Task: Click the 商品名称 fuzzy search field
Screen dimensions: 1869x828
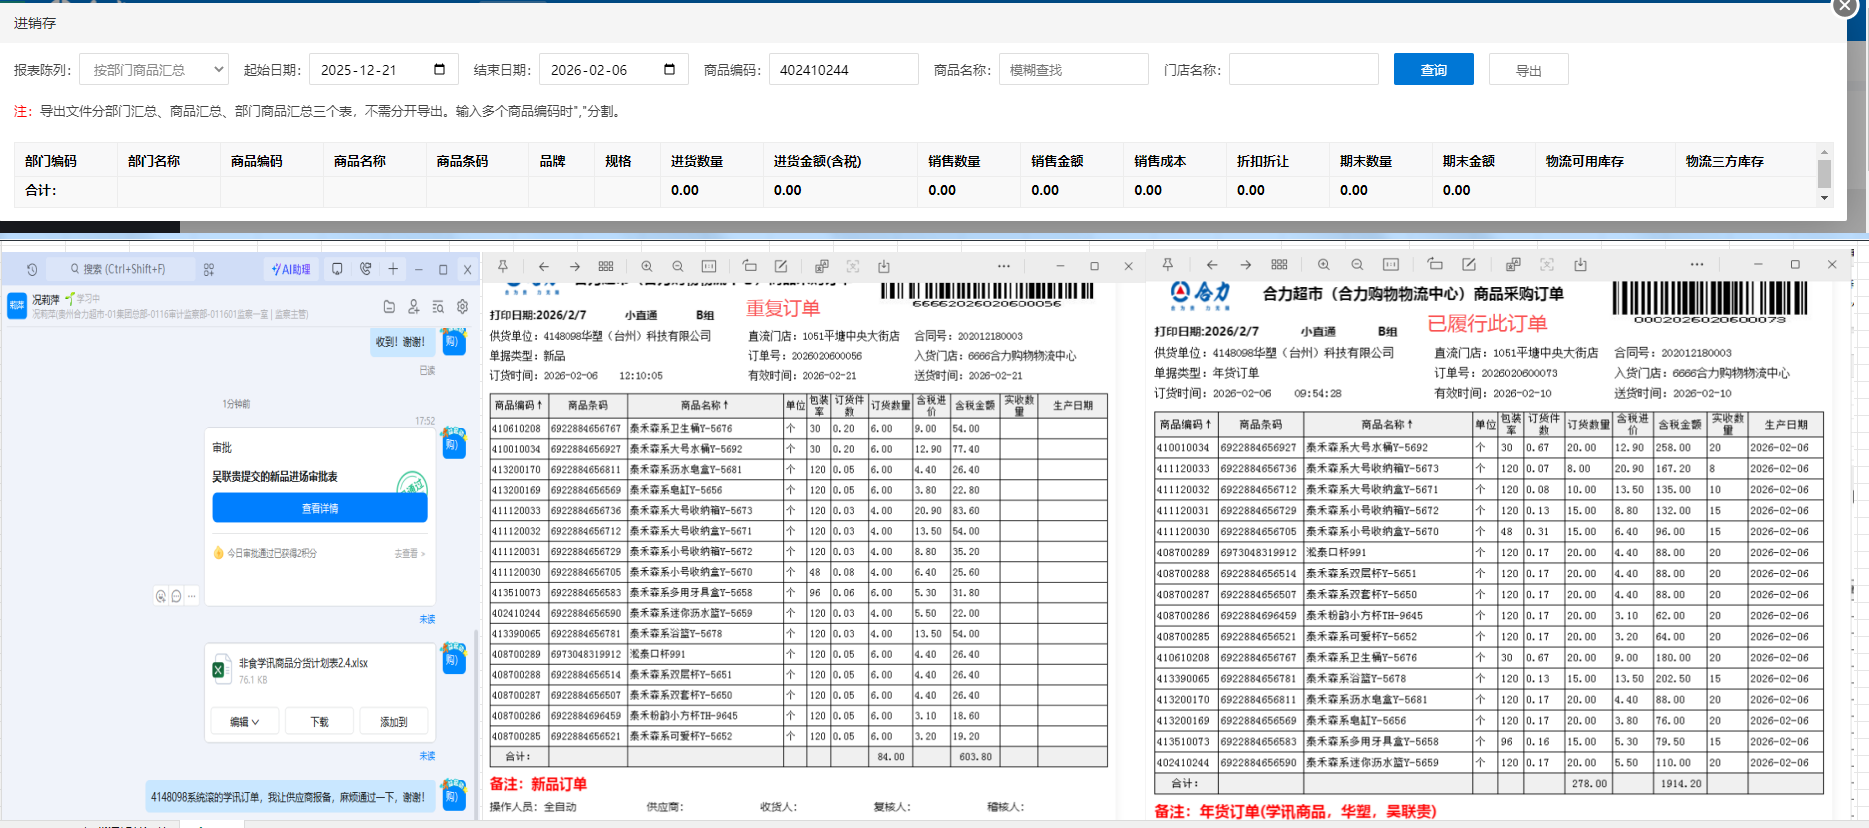Action: (1073, 70)
